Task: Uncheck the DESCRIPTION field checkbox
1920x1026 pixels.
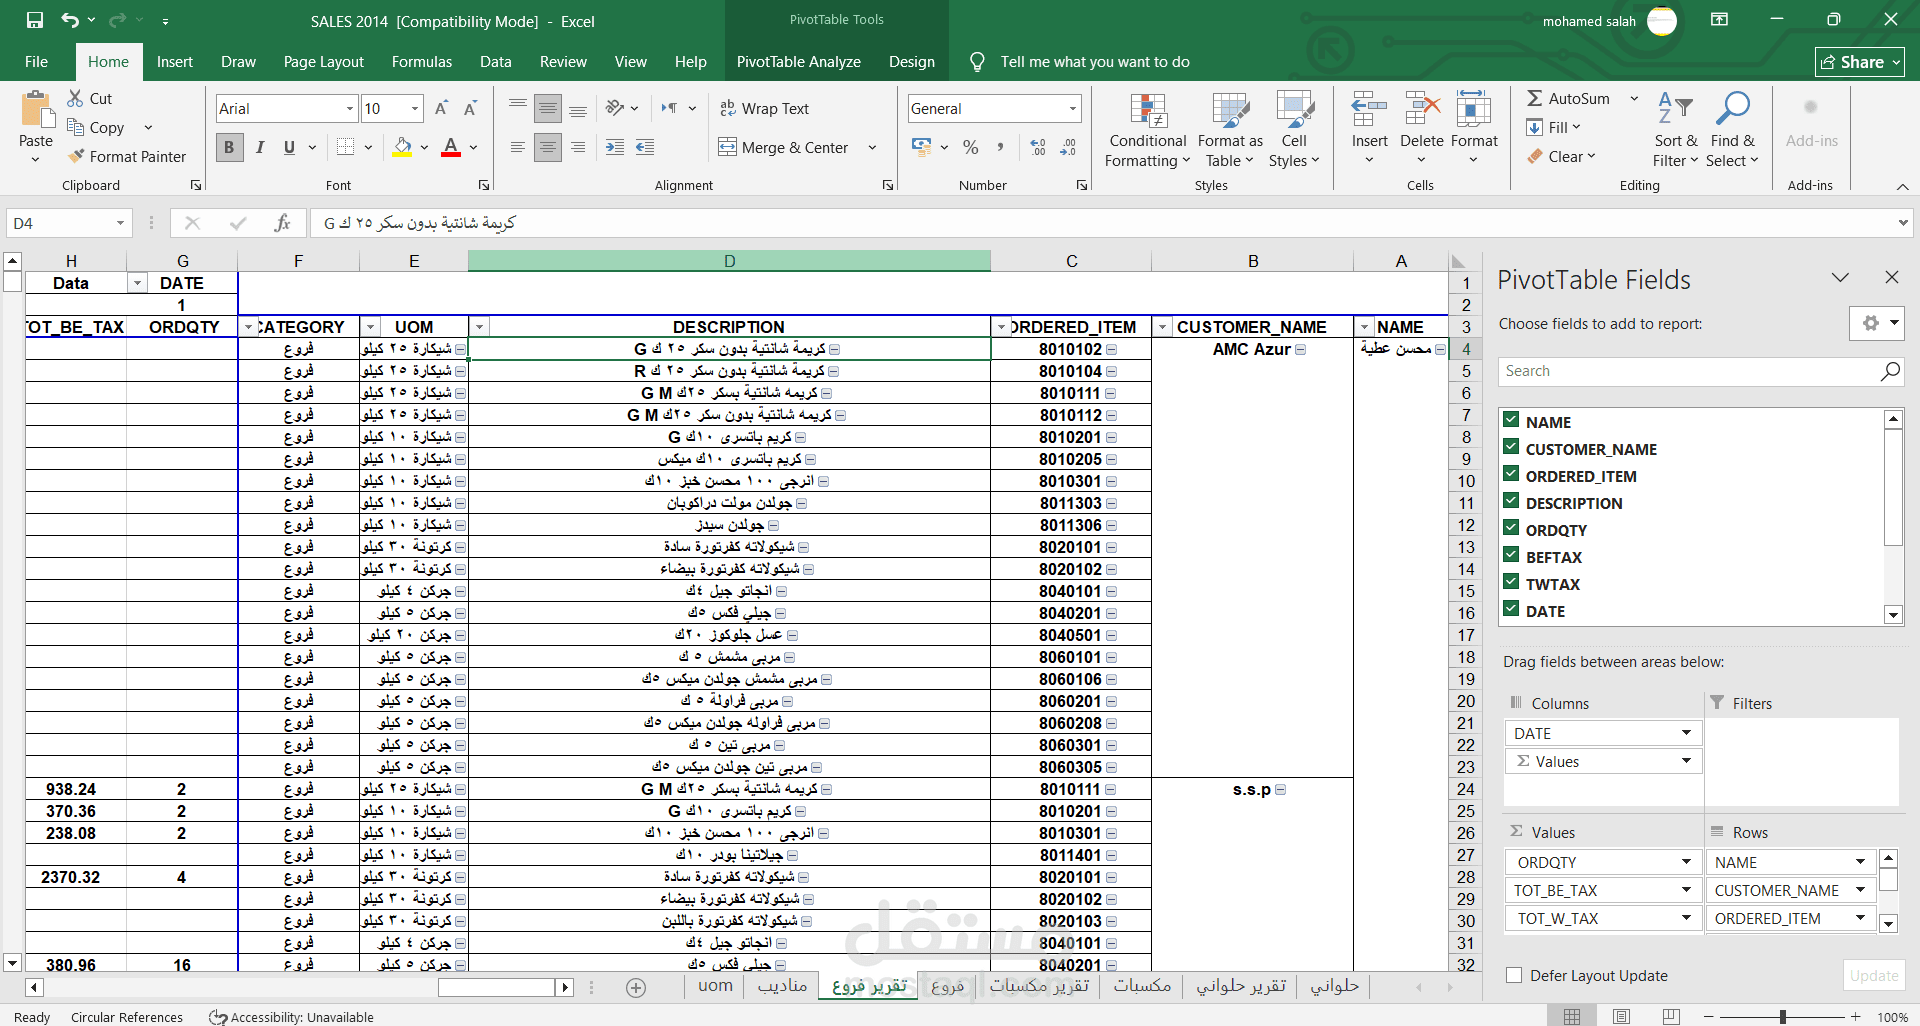Action: point(1511,501)
